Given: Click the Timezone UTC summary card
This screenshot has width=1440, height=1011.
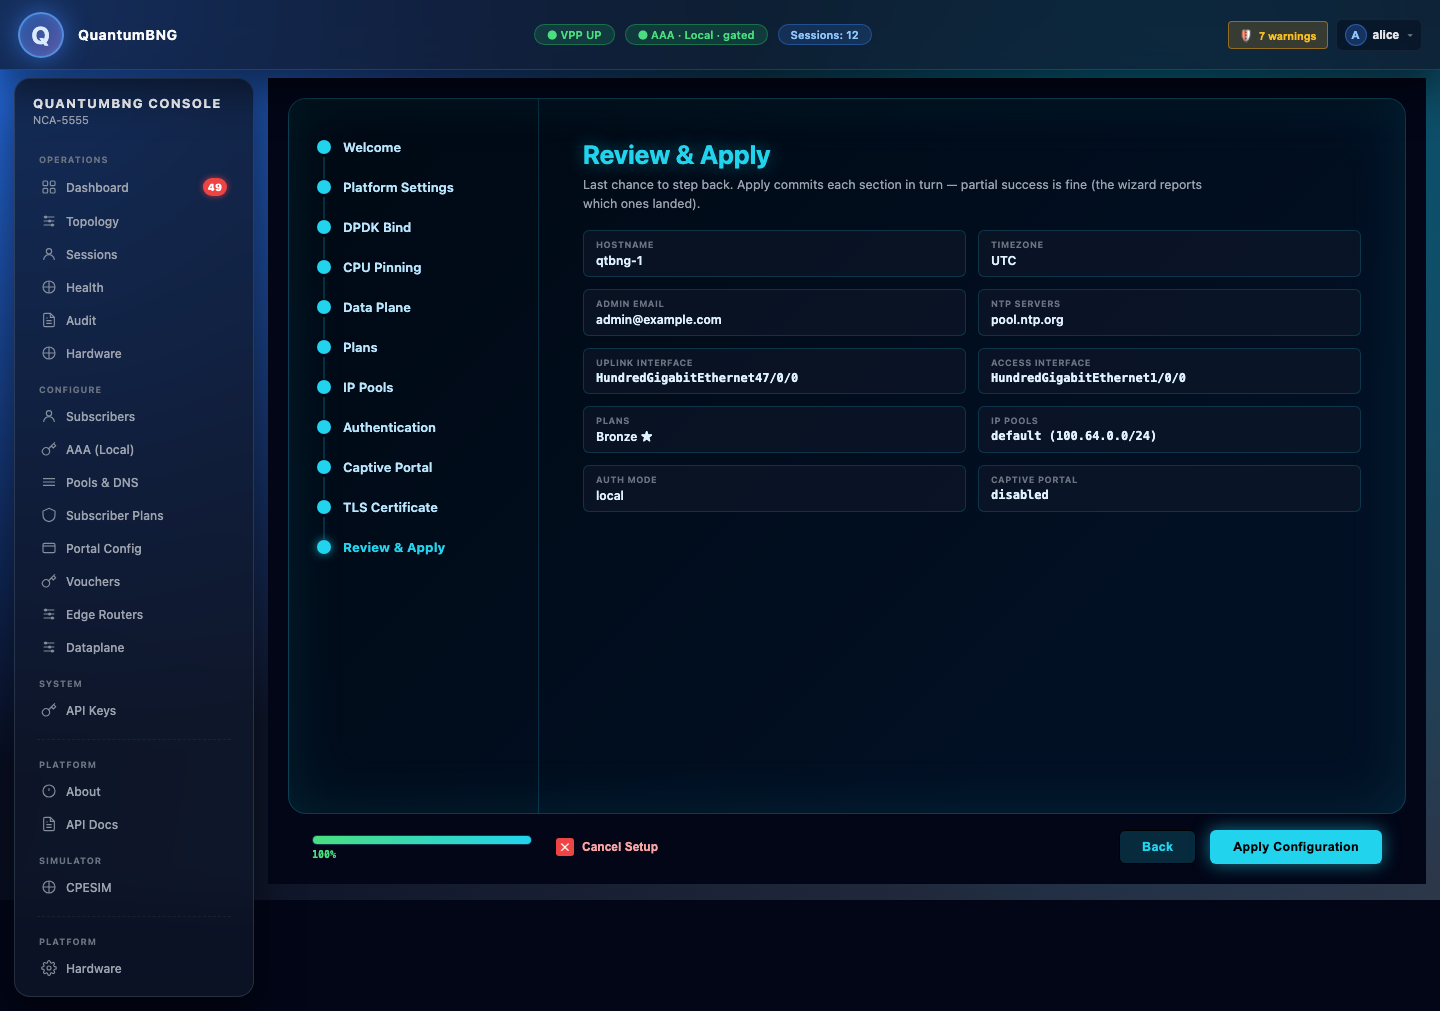Looking at the screenshot, I should [1169, 253].
